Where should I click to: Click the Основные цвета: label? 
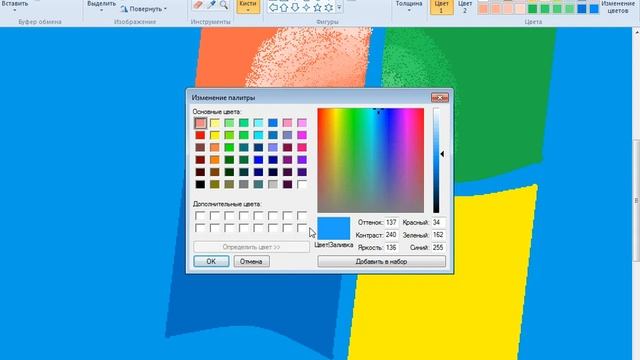217,111
